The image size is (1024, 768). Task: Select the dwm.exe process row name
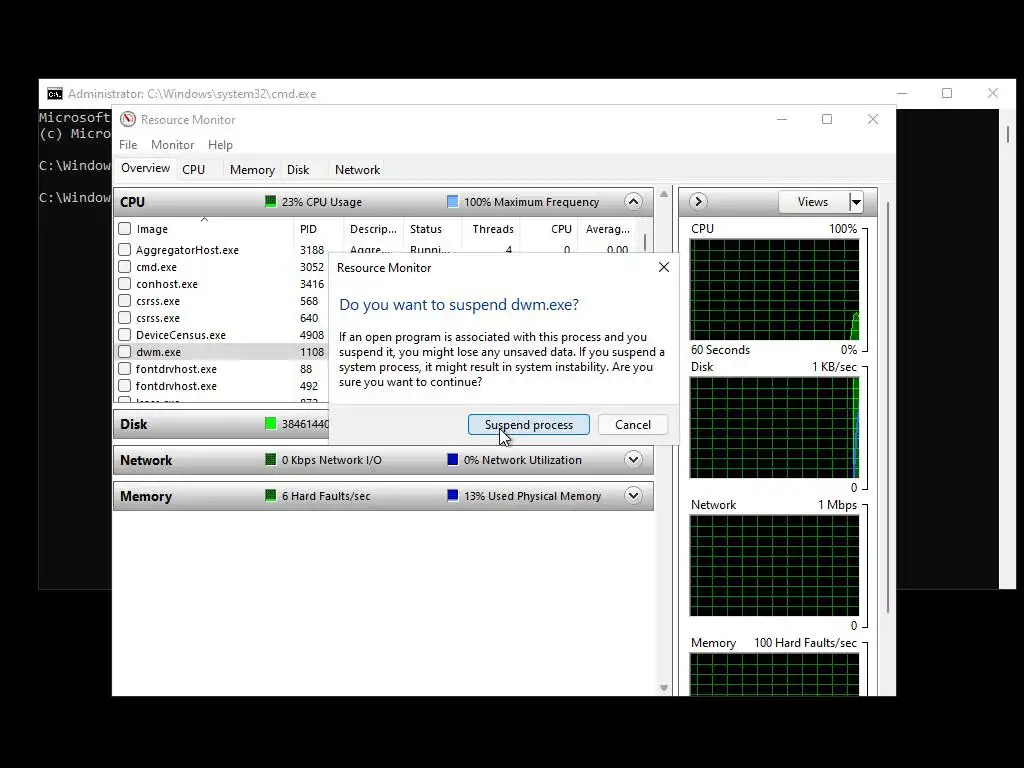click(x=159, y=351)
